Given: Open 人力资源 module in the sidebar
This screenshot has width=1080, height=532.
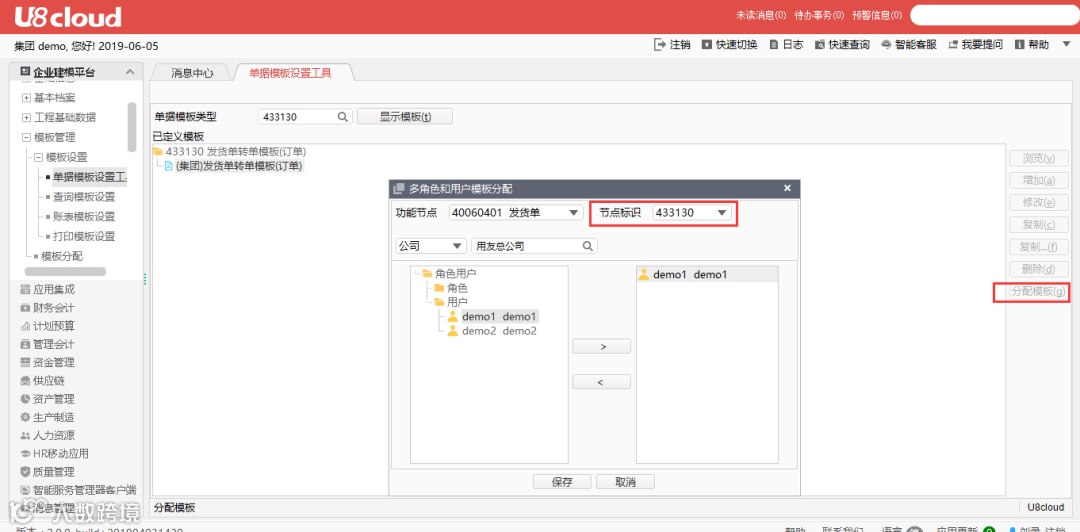Looking at the screenshot, I should tap(48, 436).
